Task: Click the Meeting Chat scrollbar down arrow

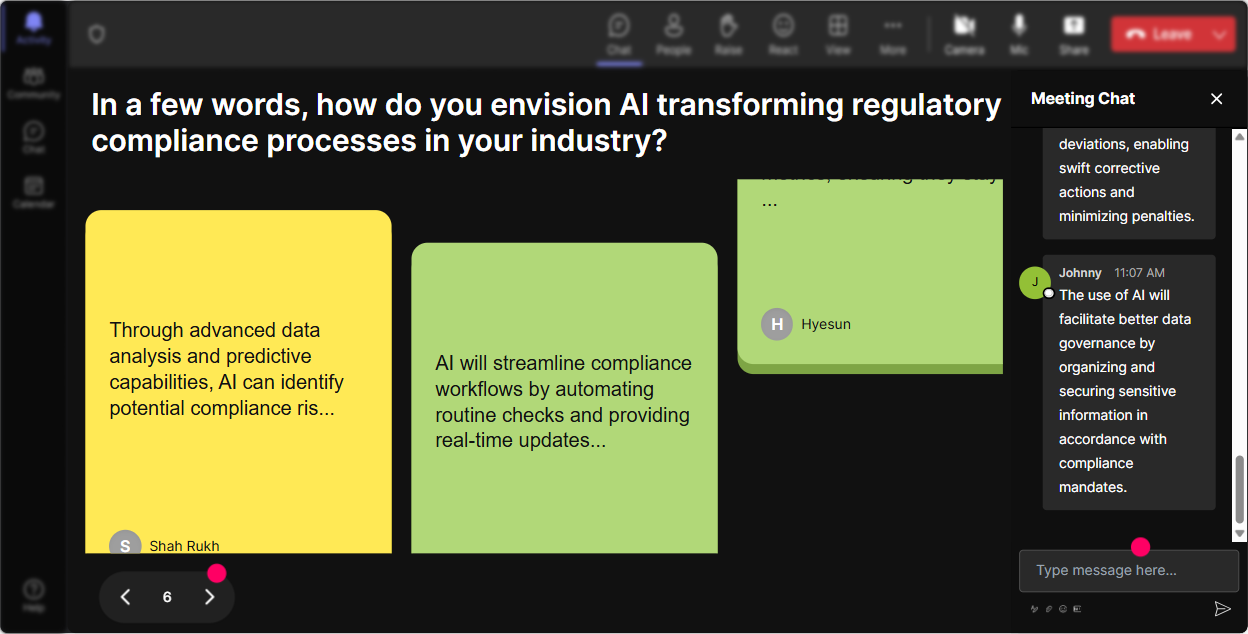Action: pos(1240,535)
